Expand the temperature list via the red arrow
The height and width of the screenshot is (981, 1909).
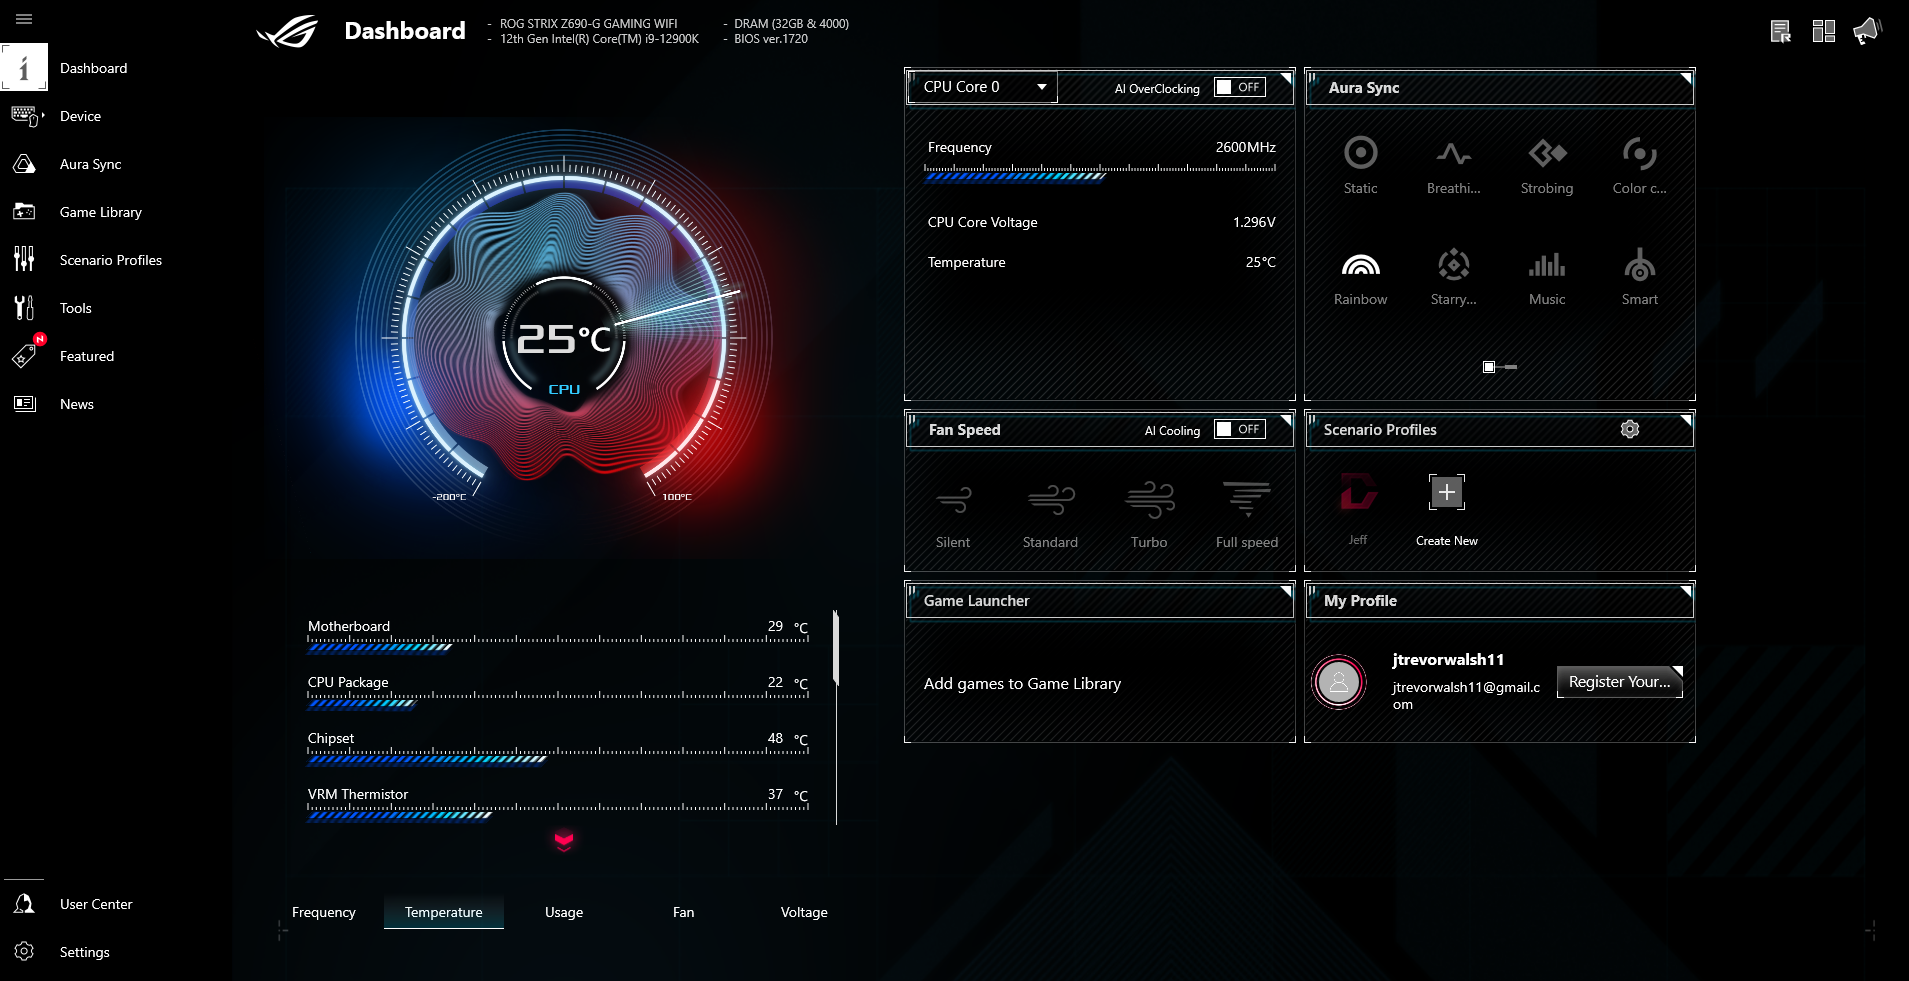coord(564,843)
